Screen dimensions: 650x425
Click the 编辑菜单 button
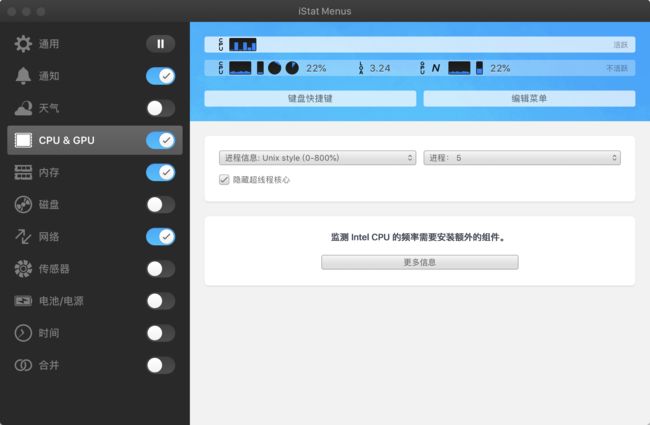tap(529, 98)
